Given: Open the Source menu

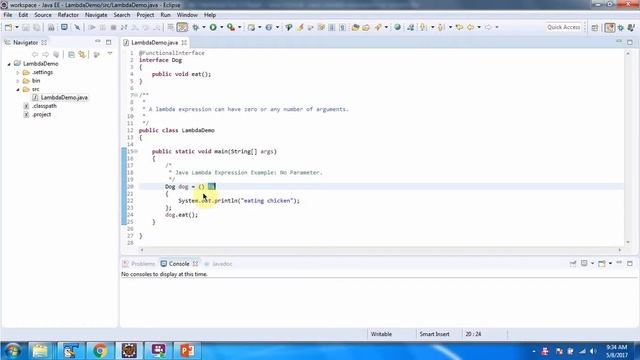Looking at the screenshot, I should [x=43, y=15].
